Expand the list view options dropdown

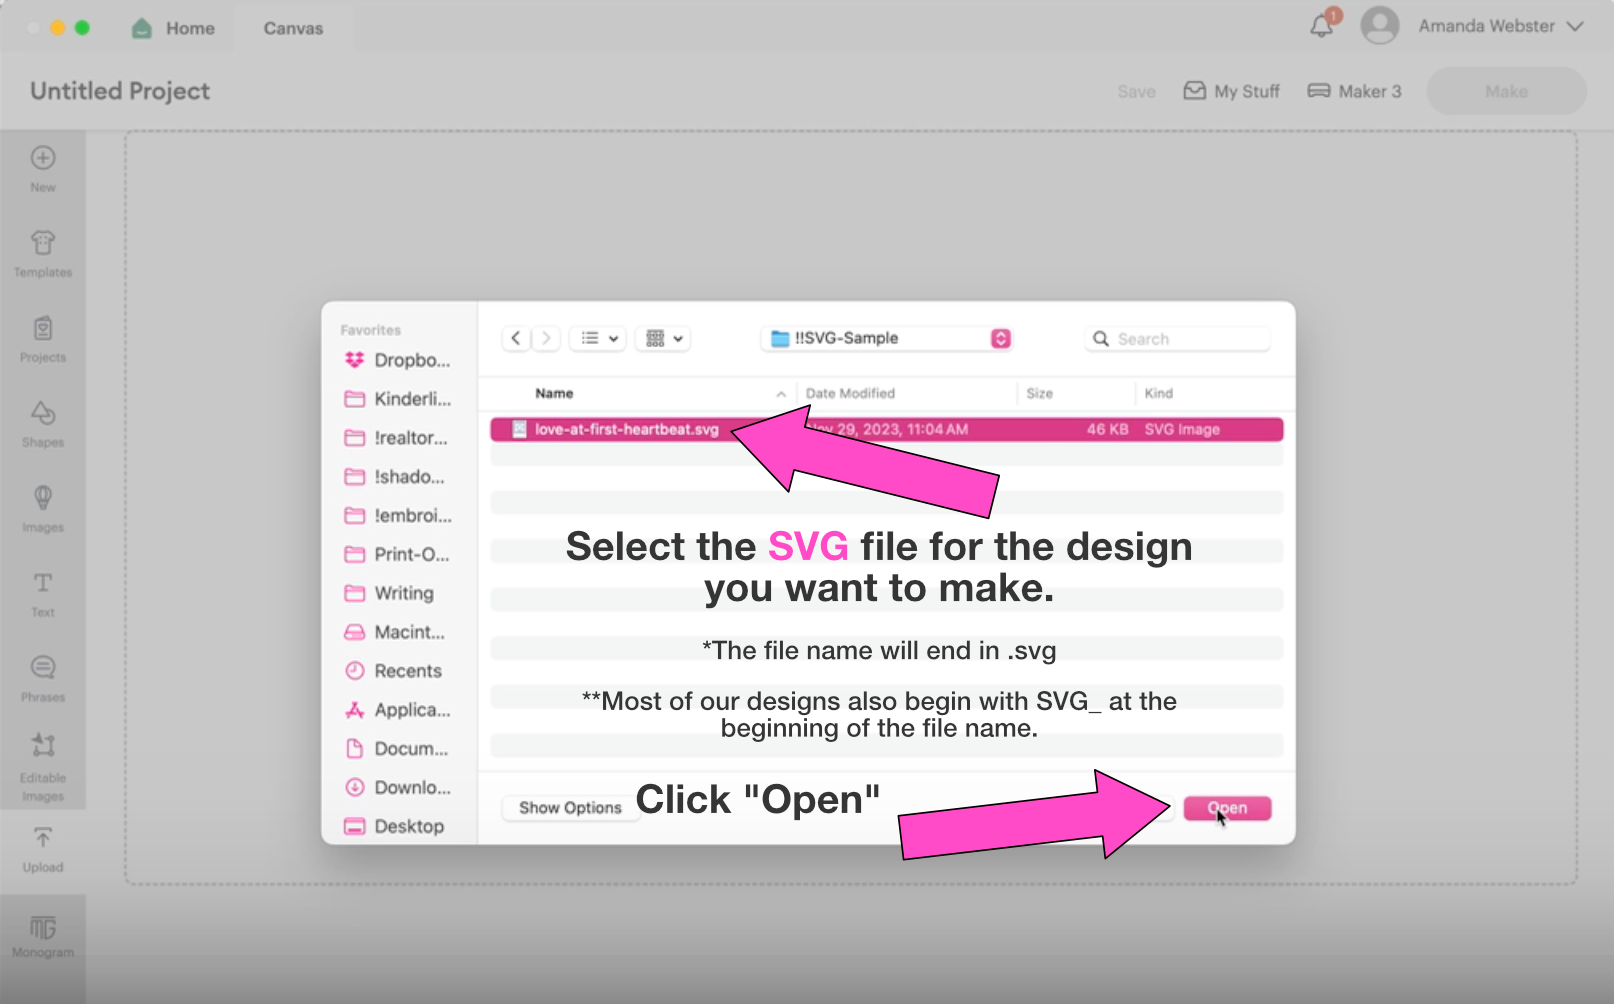pos(599,339)
